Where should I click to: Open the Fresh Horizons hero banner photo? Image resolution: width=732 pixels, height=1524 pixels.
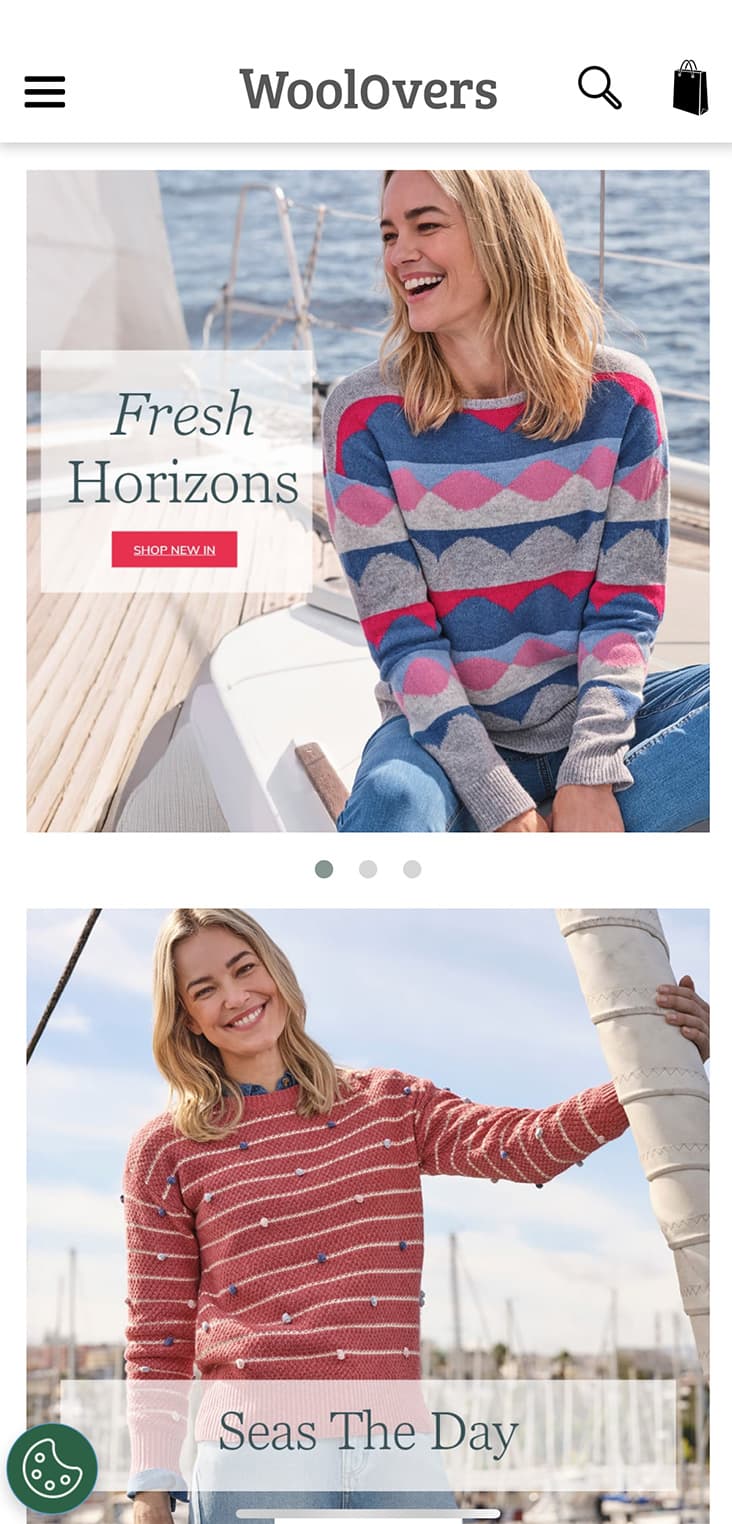[x=368, y=501]
